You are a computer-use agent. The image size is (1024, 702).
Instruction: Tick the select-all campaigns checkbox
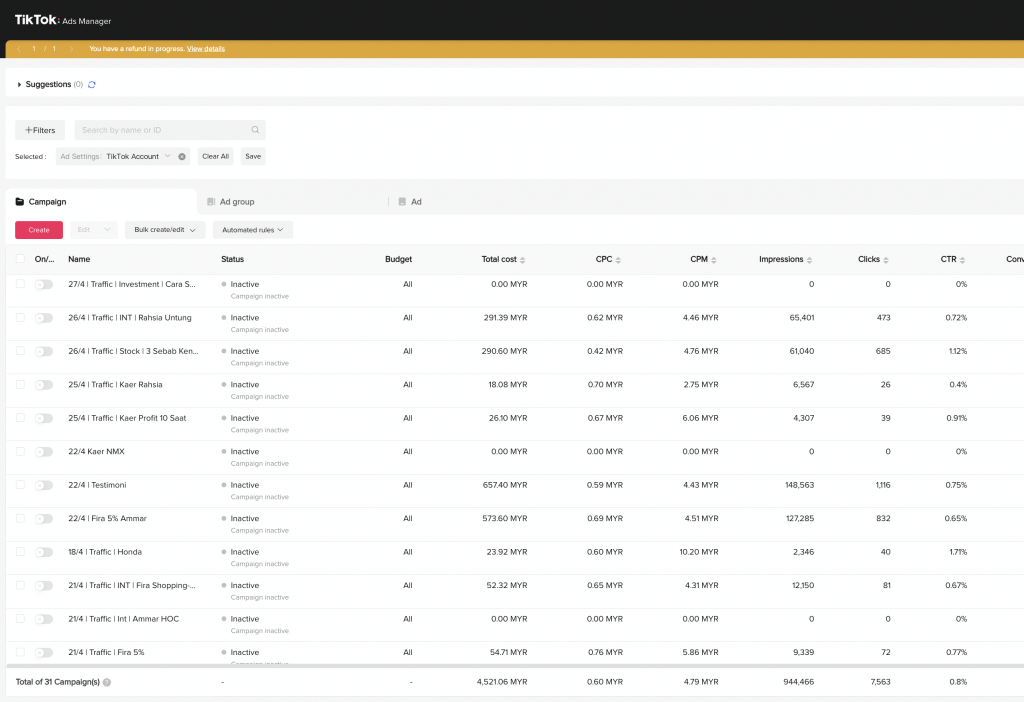(x=20, y=259)
